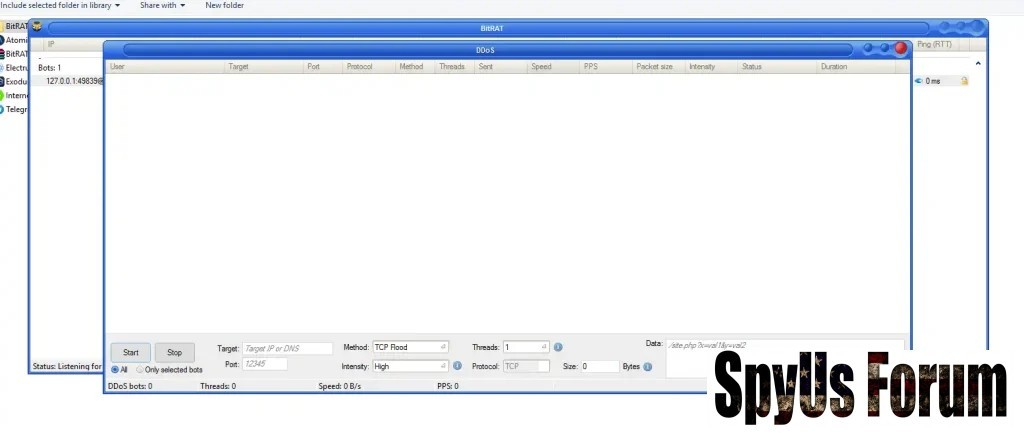1024x437 pixels.
Task: Open Include selected folder in library menu
Action: [x=60, y=6]
